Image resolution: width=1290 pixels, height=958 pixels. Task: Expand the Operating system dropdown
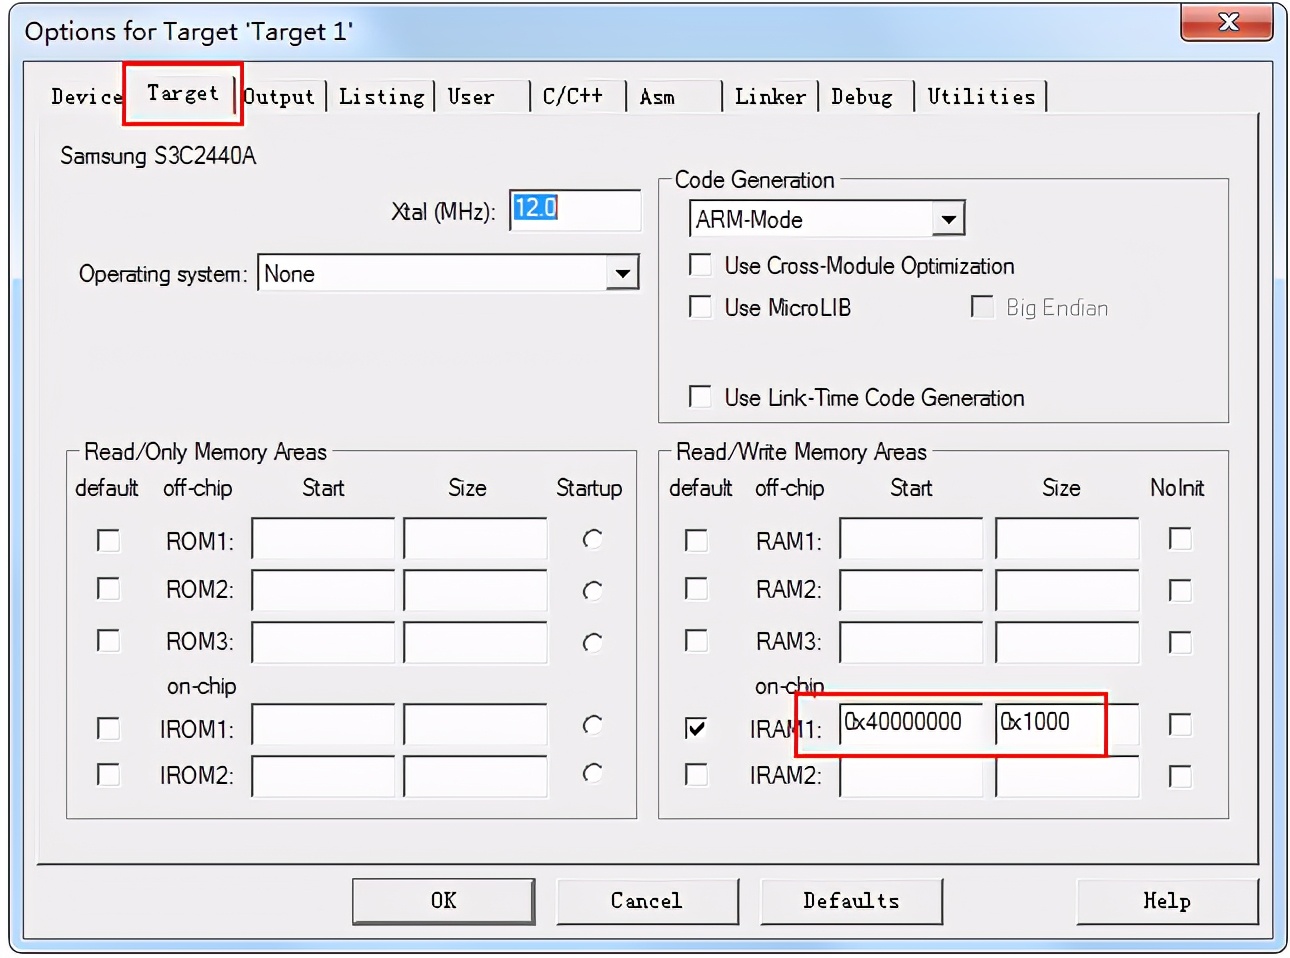pos(622,273)
